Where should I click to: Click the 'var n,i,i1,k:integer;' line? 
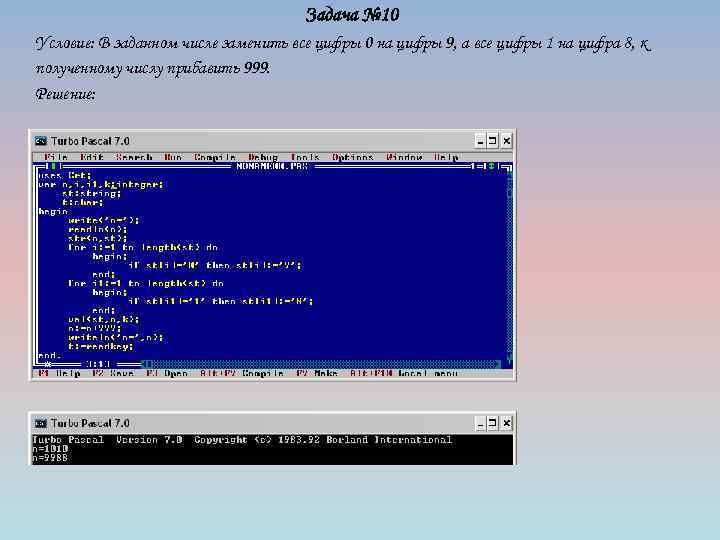[x=101, y=185]
